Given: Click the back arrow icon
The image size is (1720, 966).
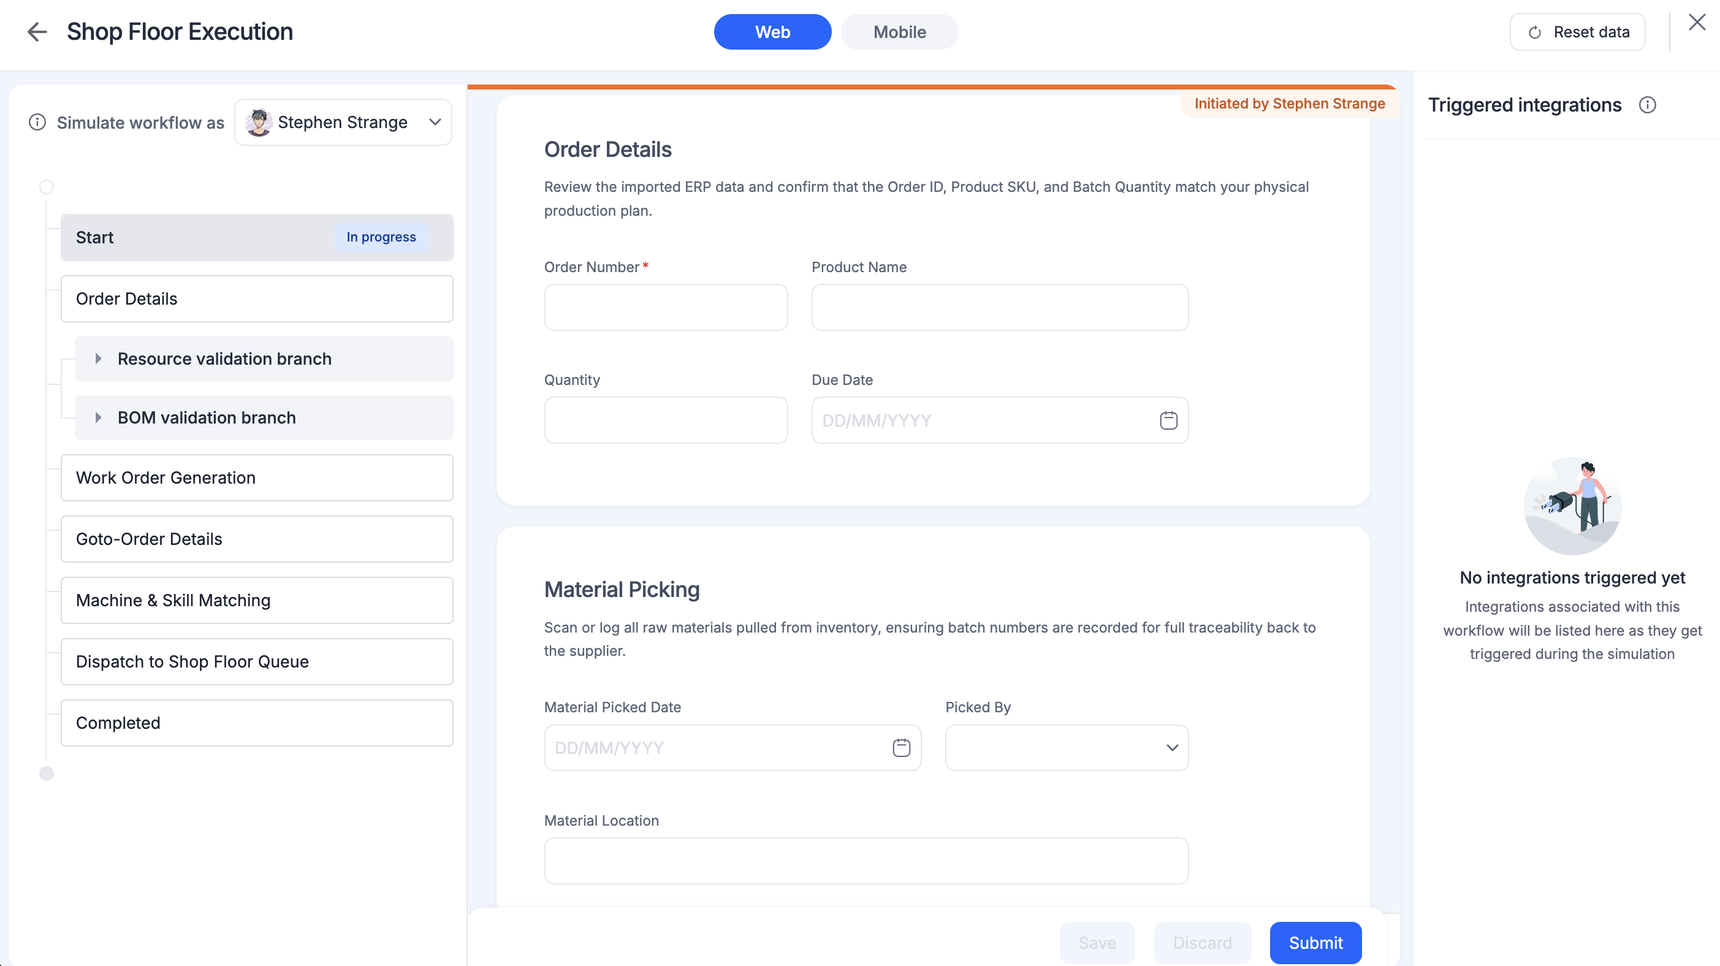Looking at the screenshot, I should [37, 32].
